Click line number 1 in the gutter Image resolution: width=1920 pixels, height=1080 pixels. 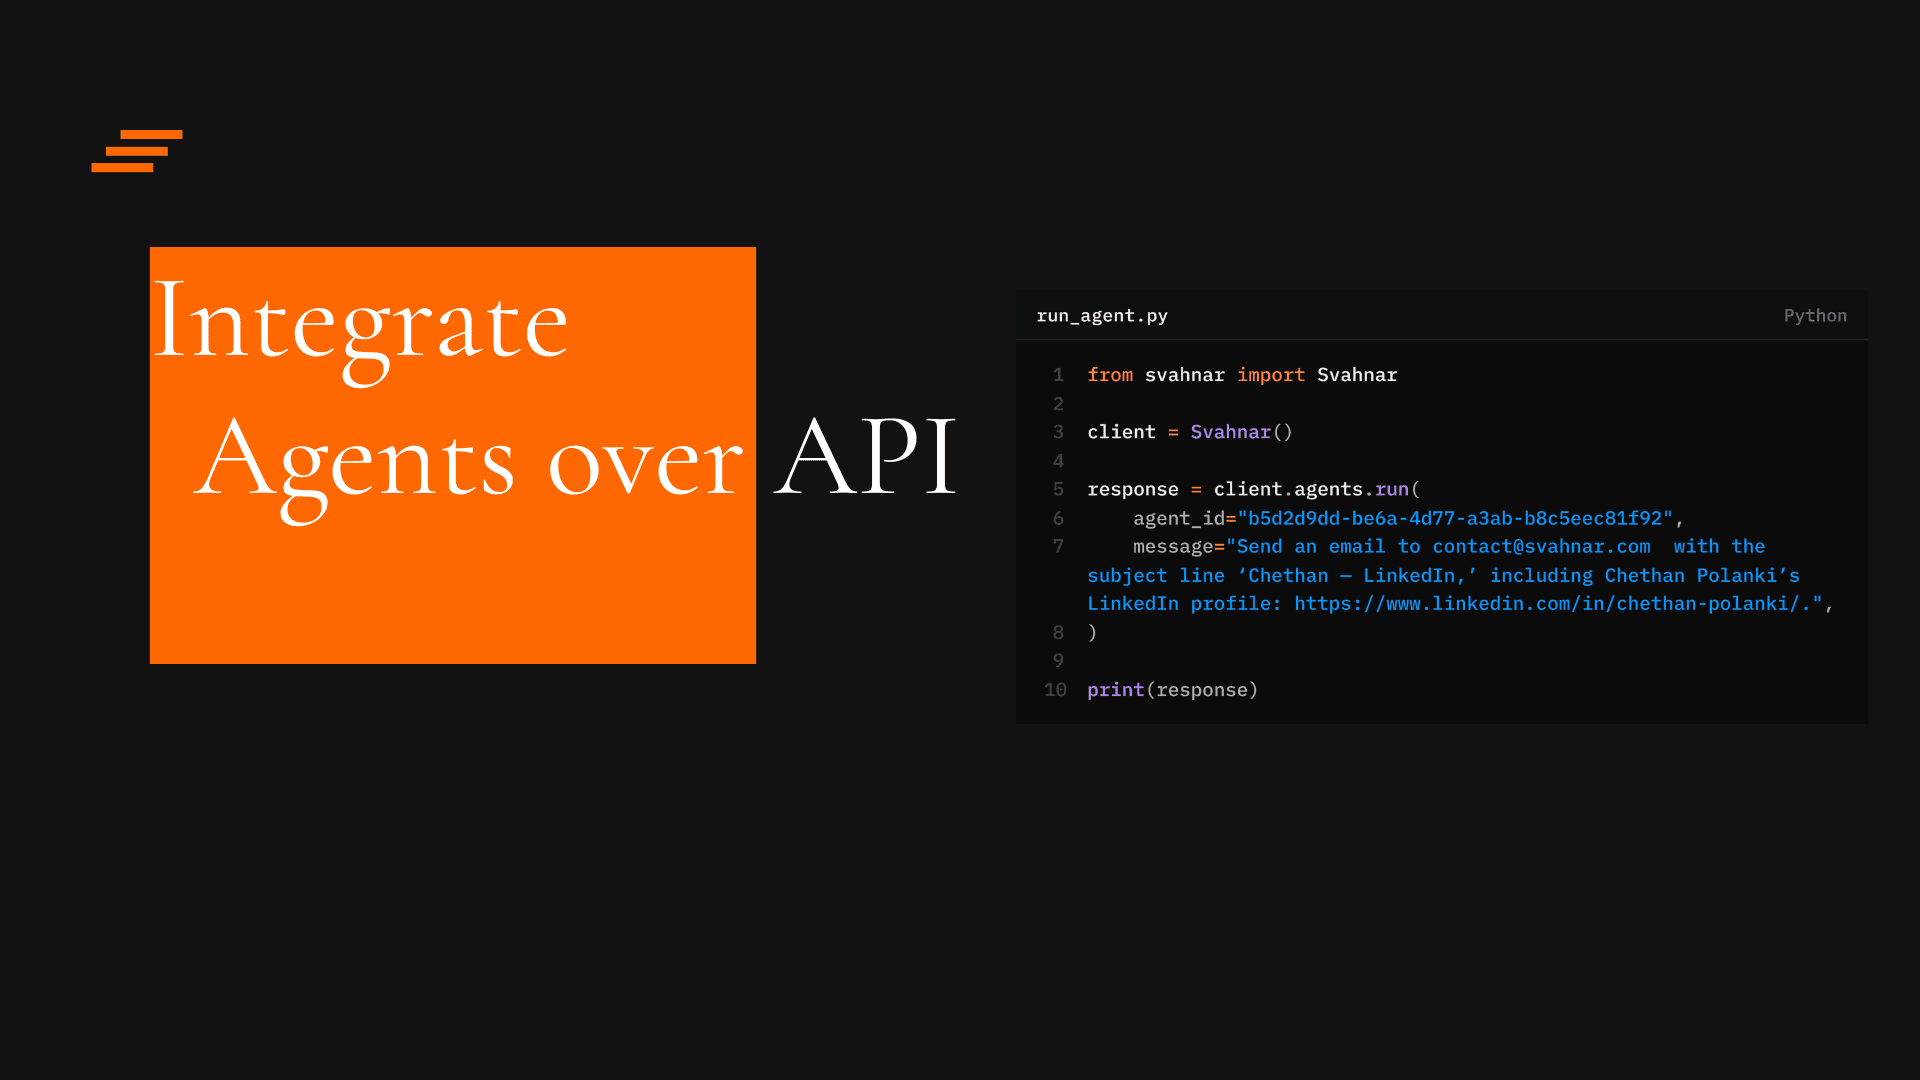pos(1058,375)
